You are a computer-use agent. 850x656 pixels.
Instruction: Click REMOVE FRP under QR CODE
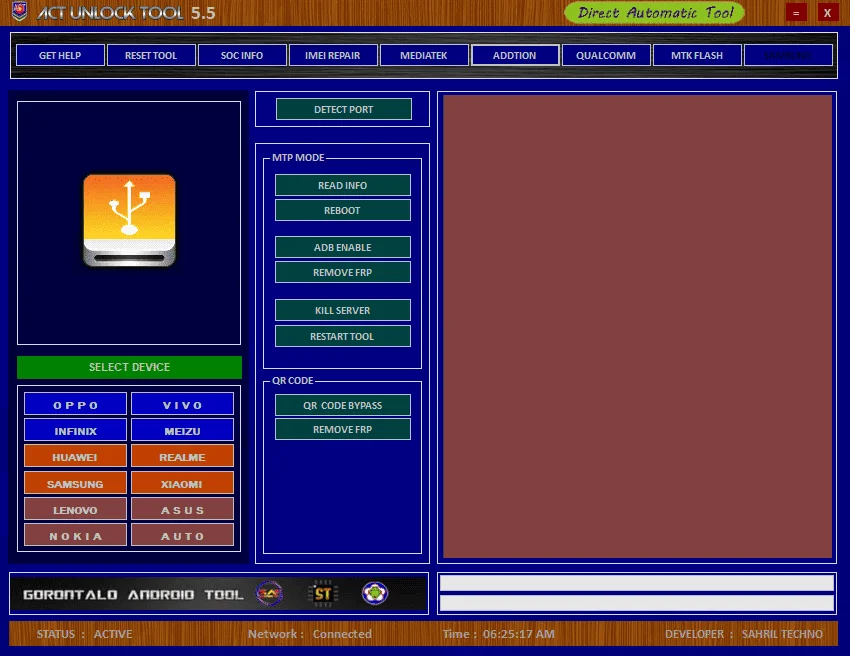[343, 429]
